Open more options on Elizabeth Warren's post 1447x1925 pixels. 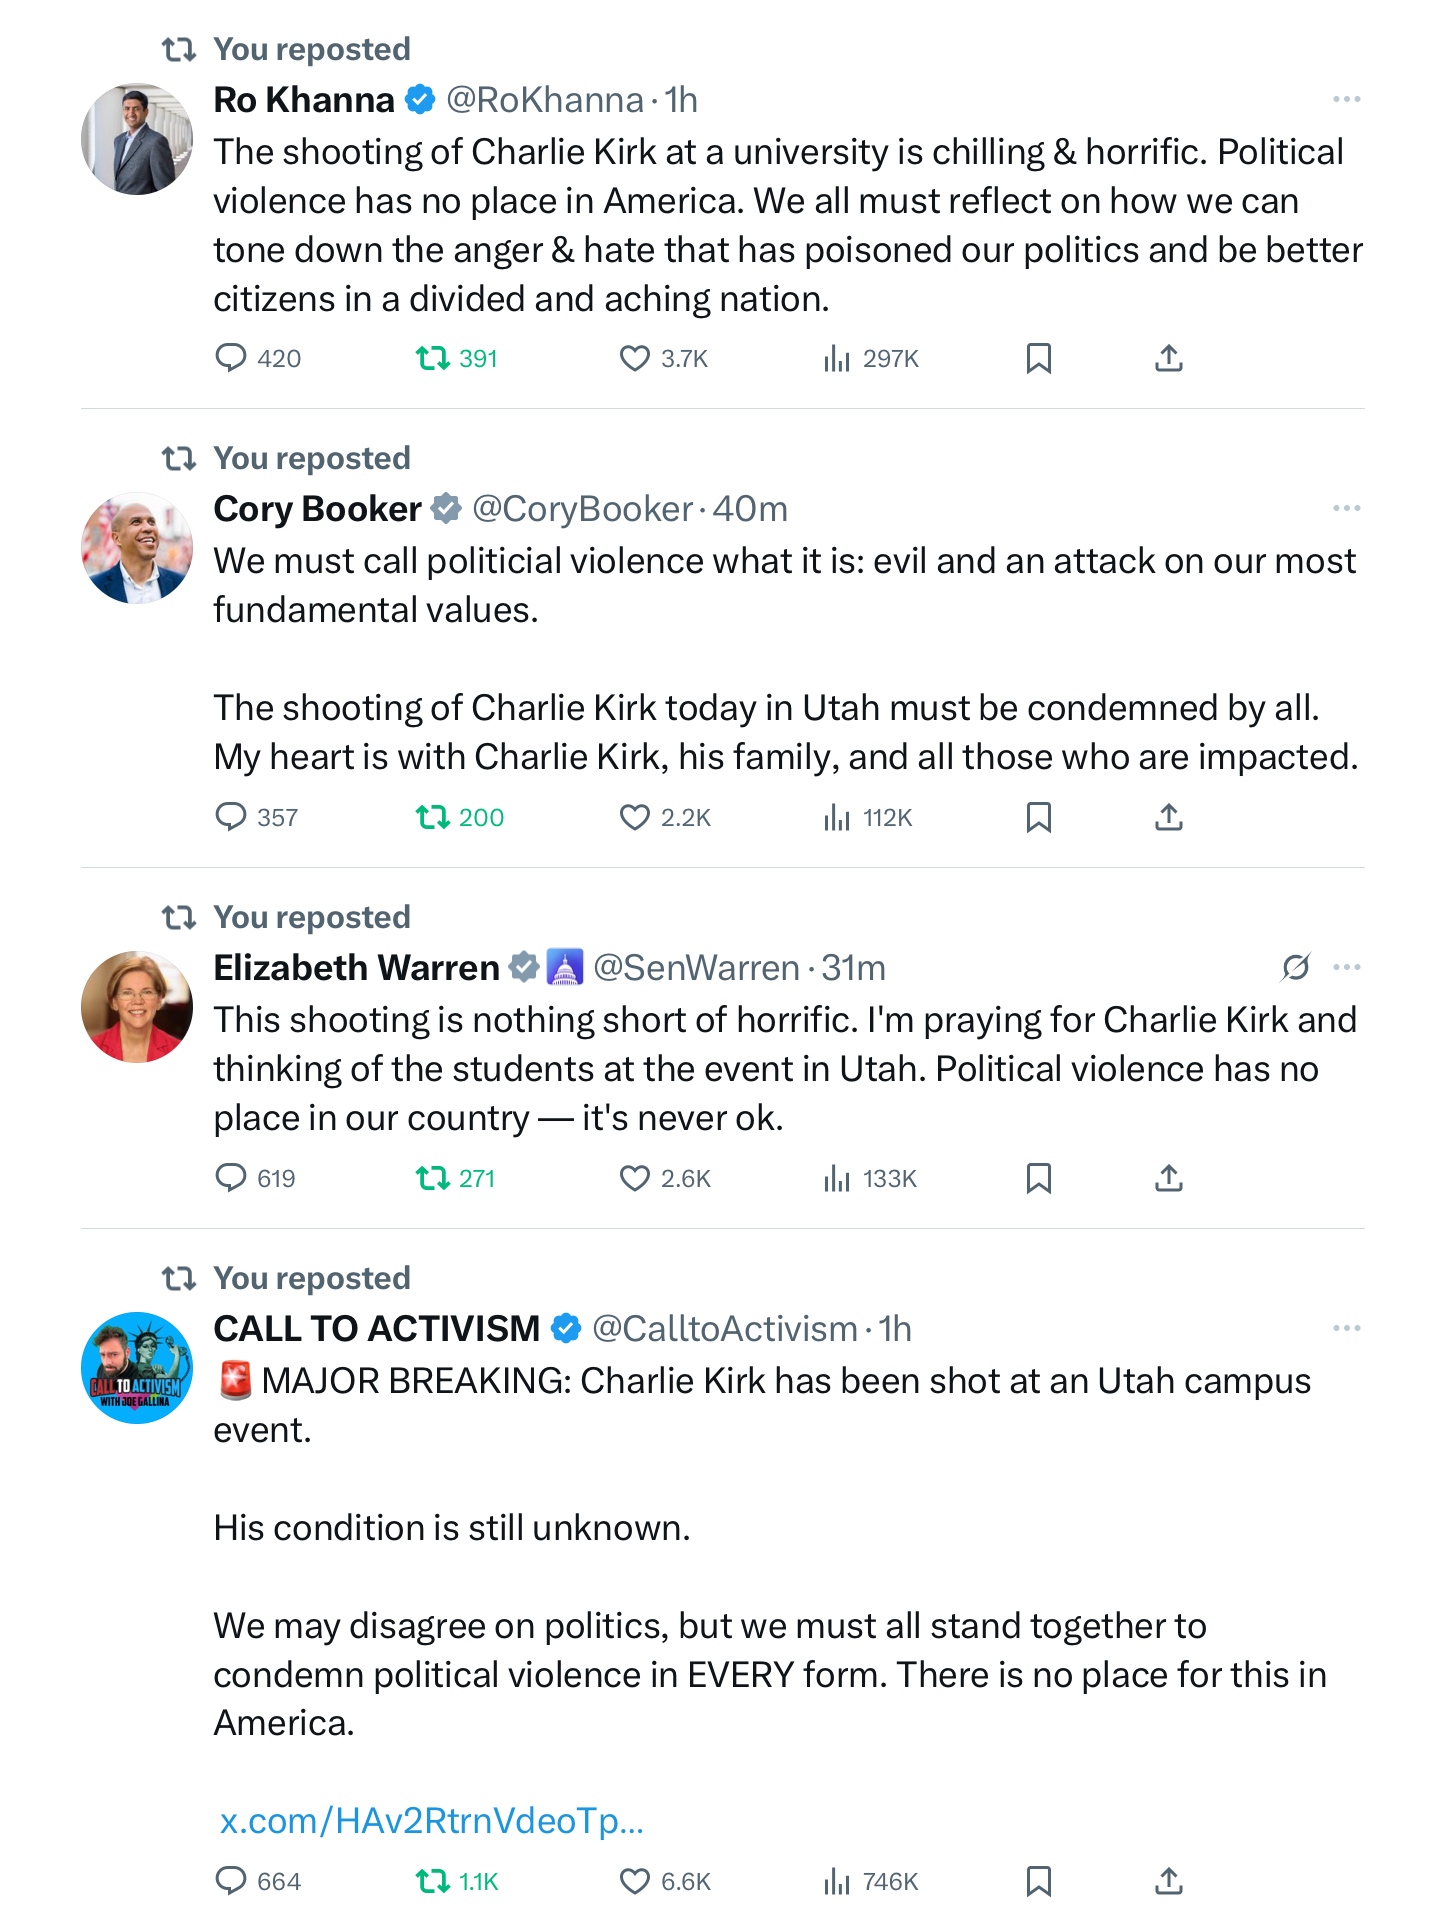(x=1346, y=968)
